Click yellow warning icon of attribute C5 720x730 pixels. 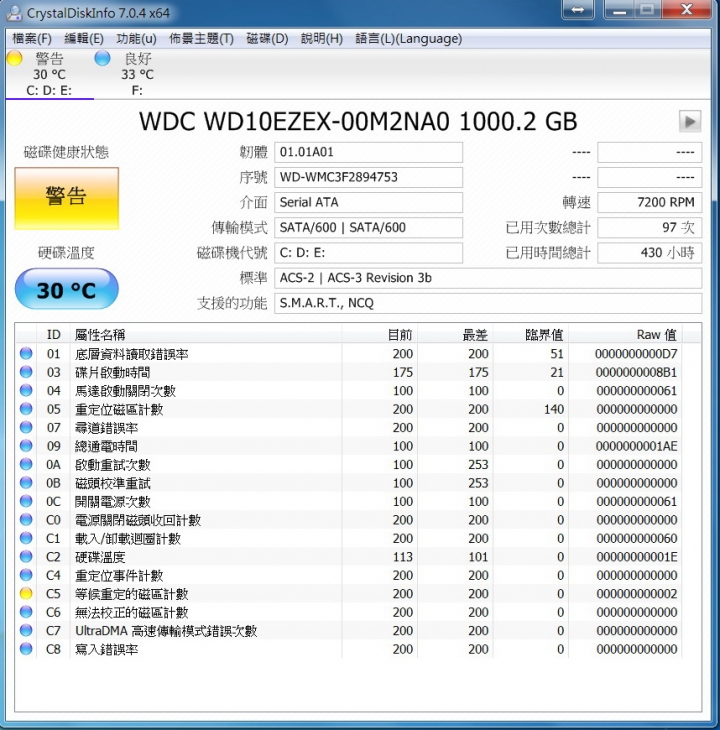pyautogui.click(x=26, y=594)
